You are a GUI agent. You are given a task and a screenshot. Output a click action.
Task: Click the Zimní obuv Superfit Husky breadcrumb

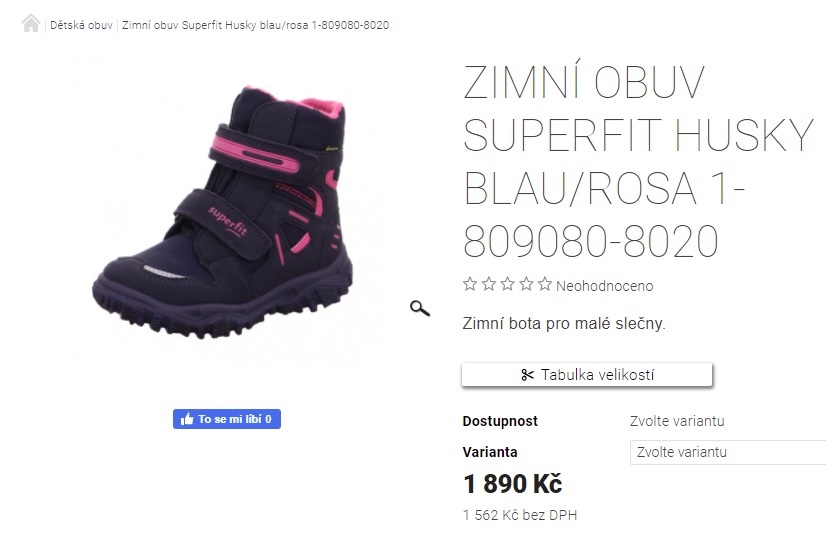coord(255,25)
